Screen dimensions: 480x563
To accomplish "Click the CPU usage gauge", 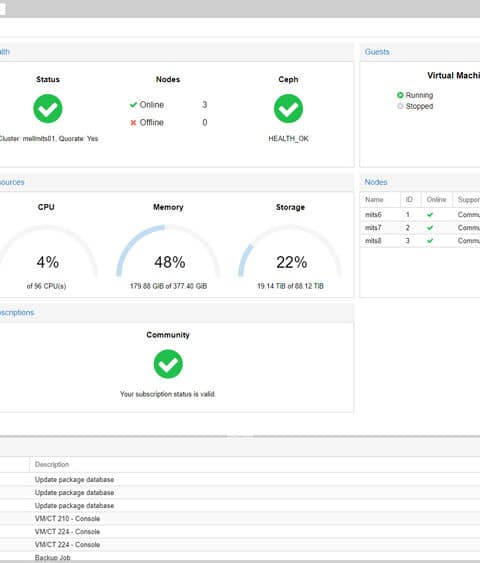I will 47,251.
